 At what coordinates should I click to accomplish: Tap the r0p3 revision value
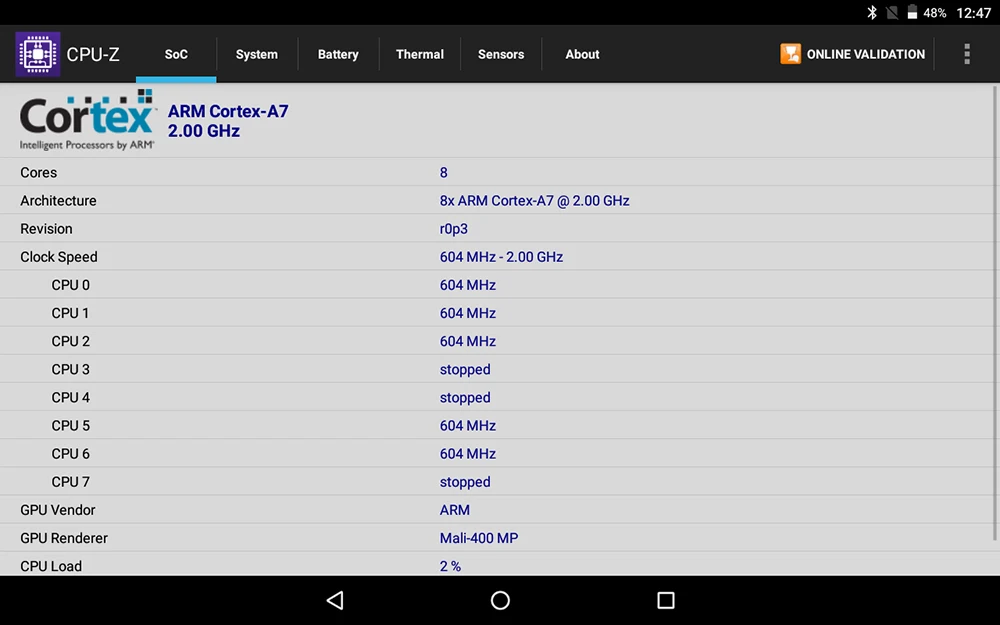(453, 229)
